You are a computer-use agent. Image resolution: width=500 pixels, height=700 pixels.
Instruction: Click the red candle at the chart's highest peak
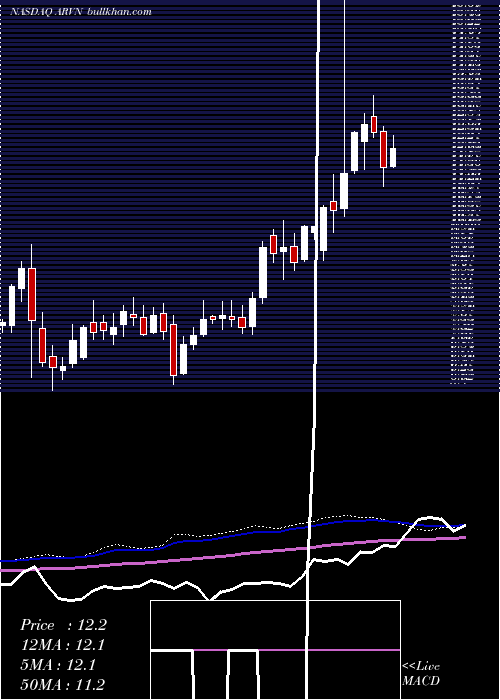click(x=374, y=124)
